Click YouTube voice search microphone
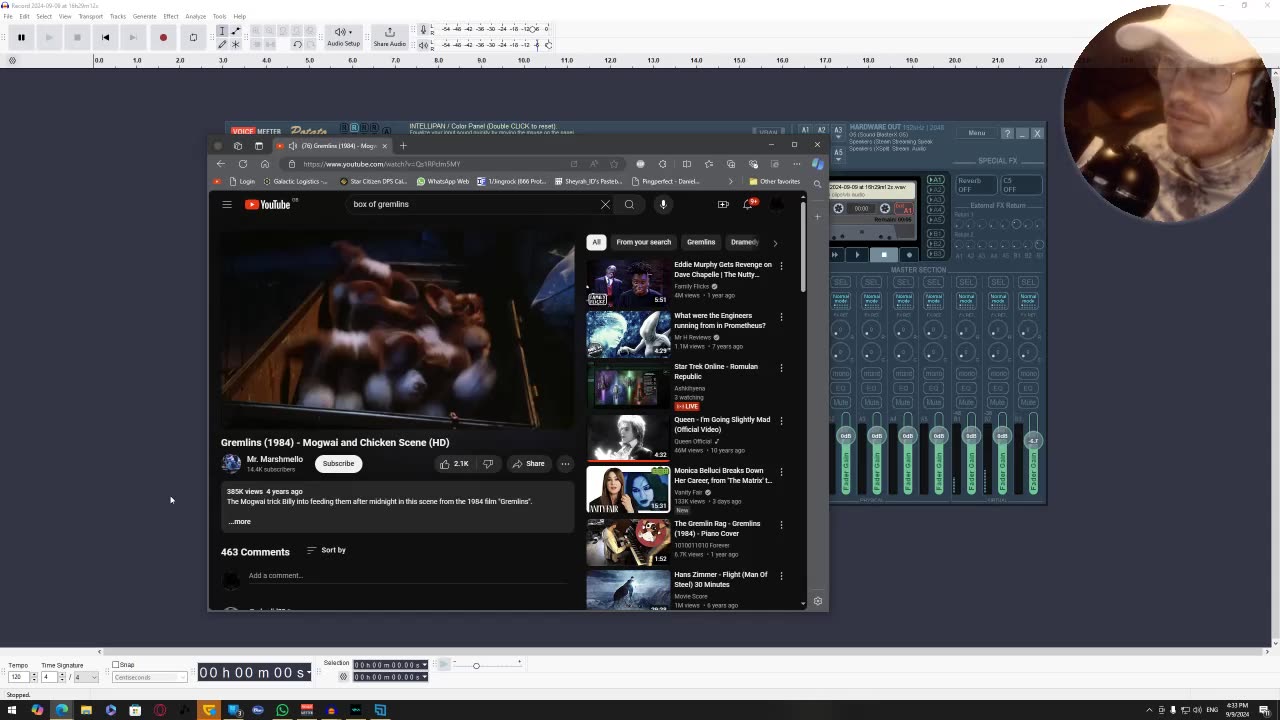This screenshot has width=1280, height=720. [x=663, y=204]
